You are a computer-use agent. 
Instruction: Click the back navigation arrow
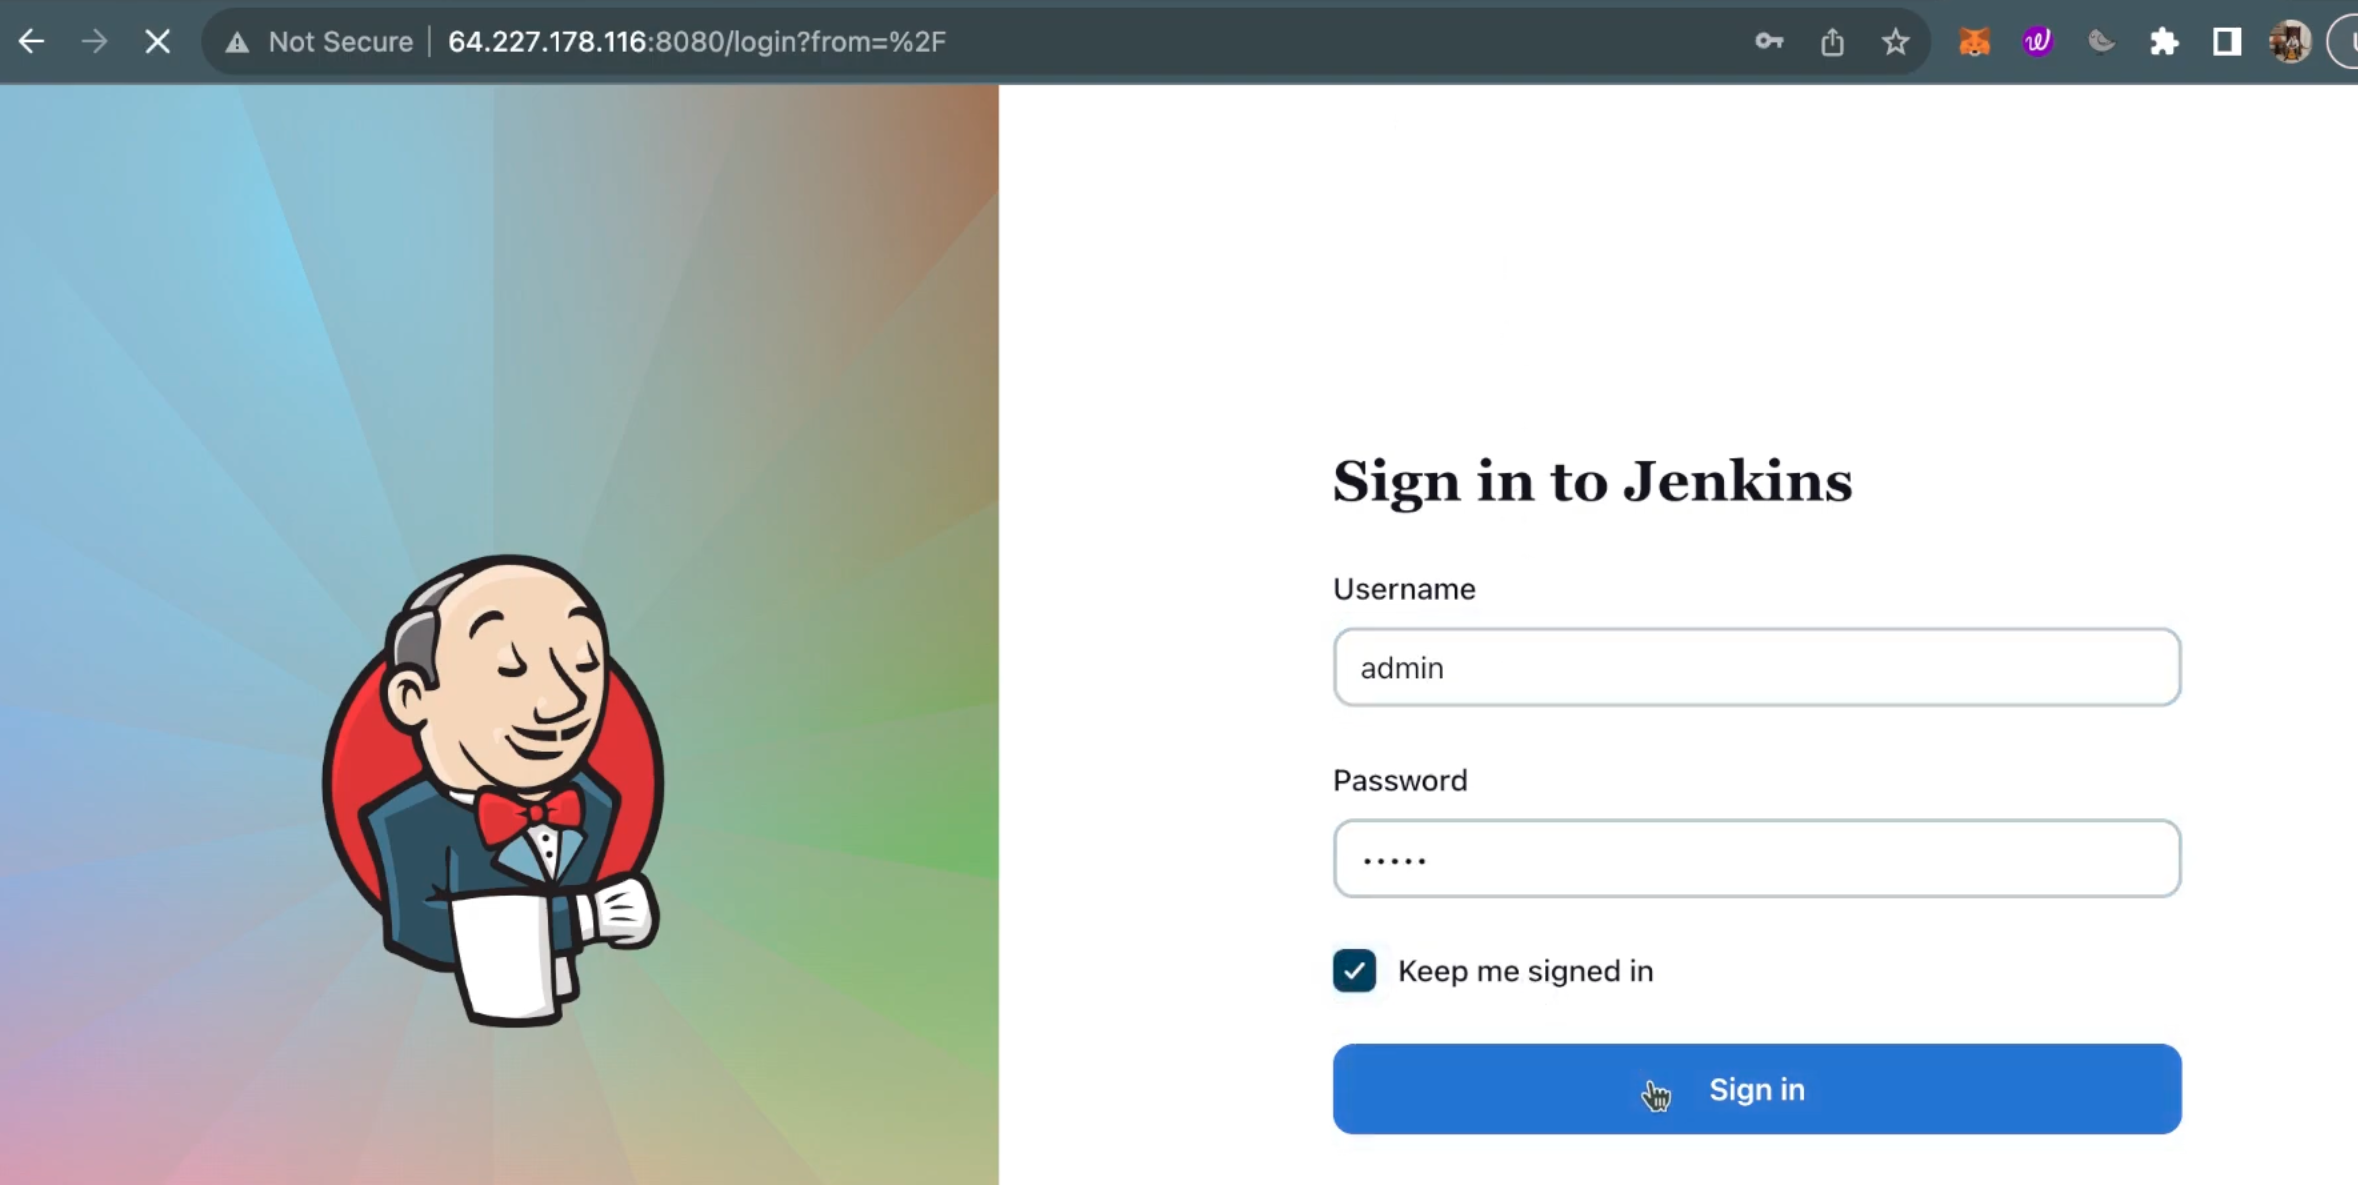33,42
